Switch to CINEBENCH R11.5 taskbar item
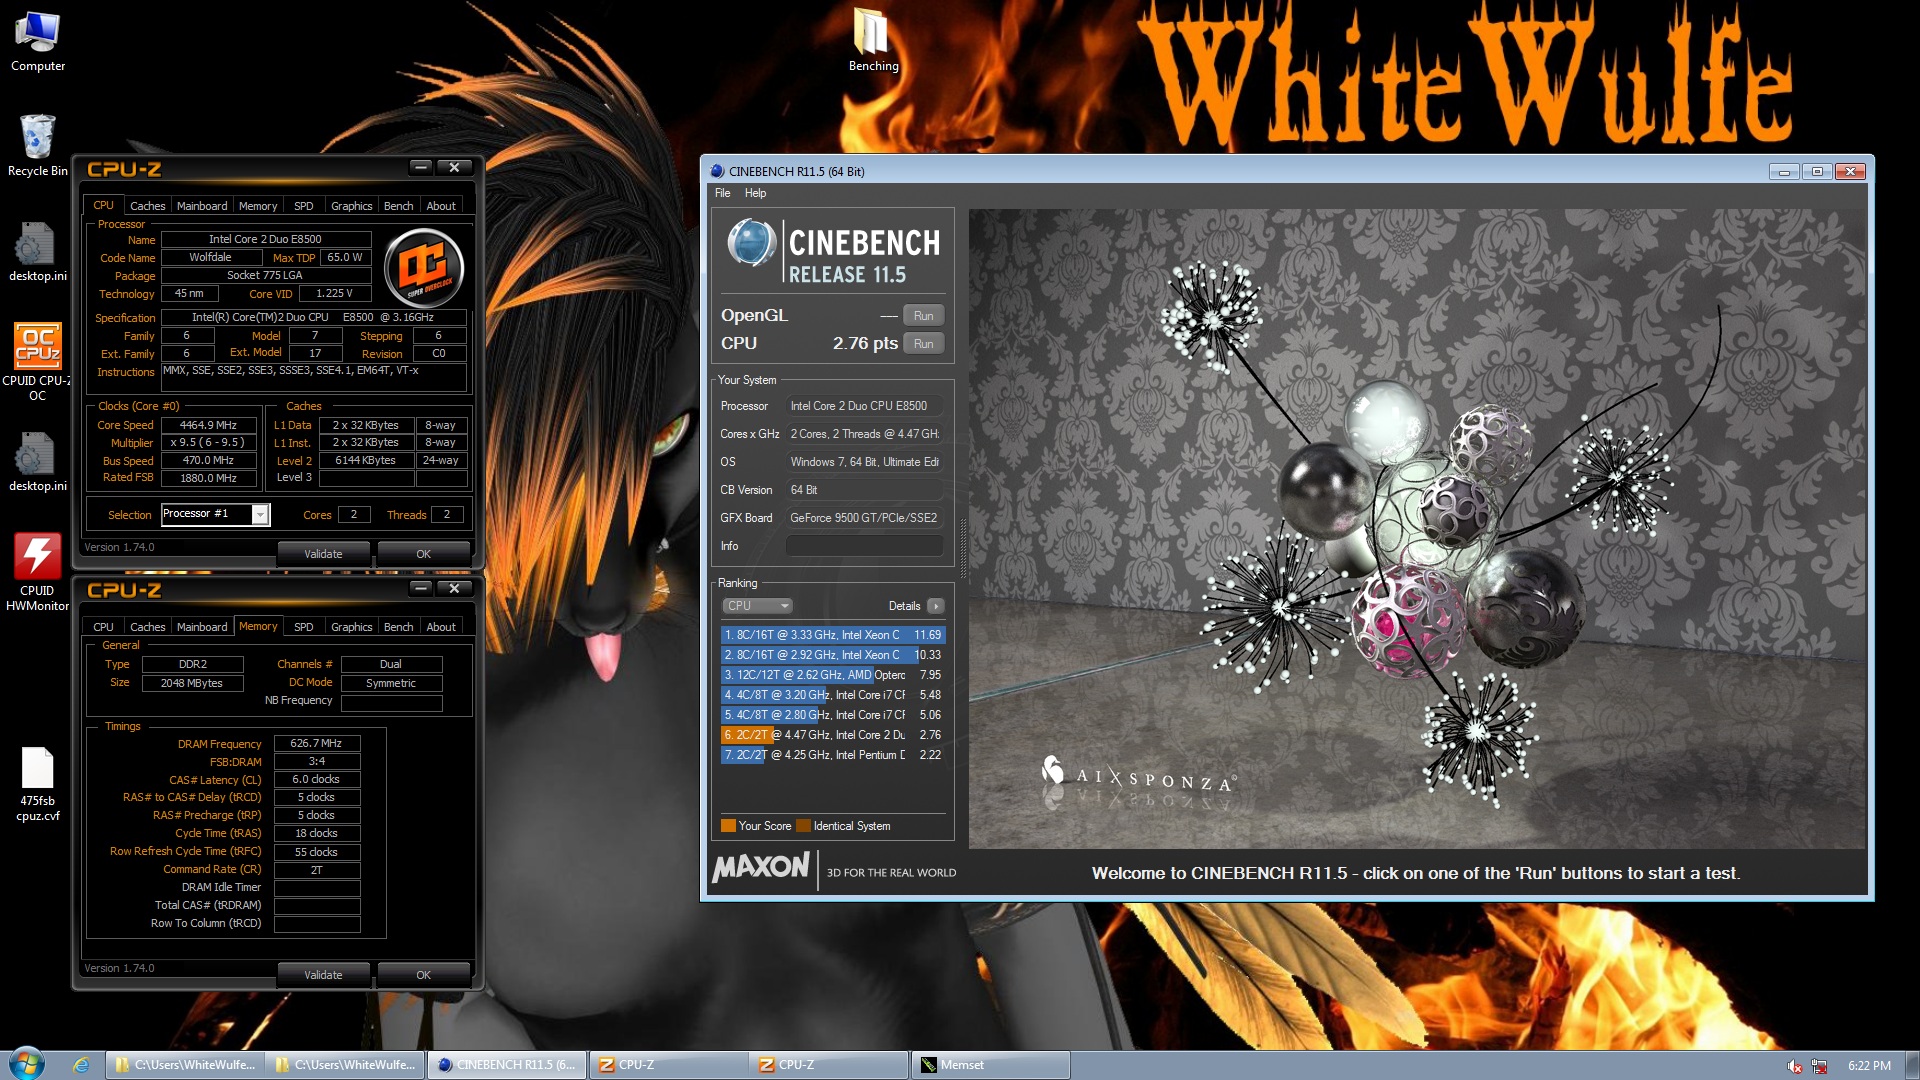The width and height of the screenshot is (1920, 1080). [x=507, y=1065]
